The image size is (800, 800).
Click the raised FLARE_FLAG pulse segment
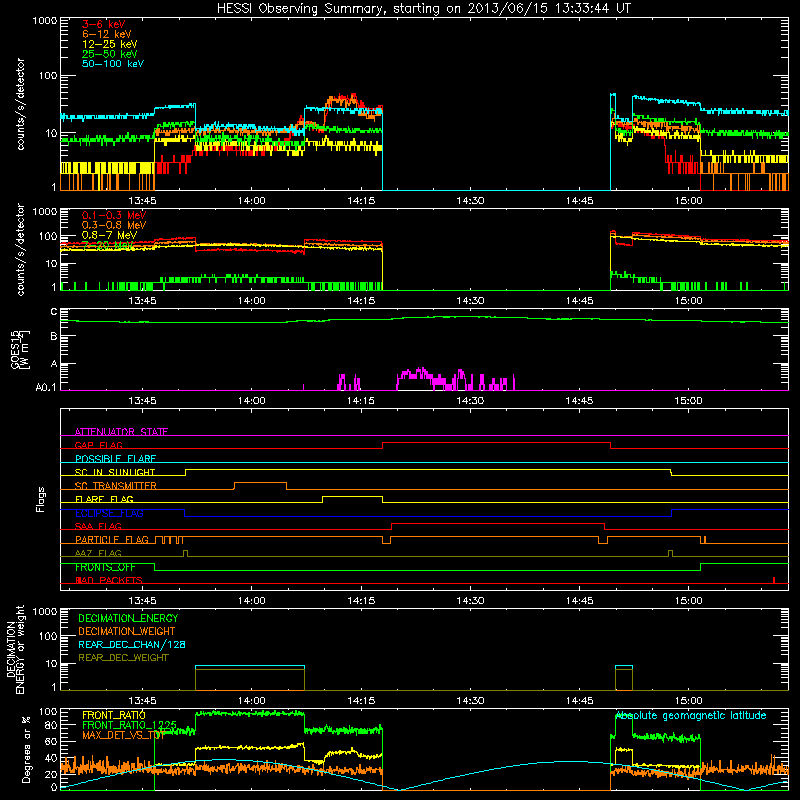click(x=352, y=496)
